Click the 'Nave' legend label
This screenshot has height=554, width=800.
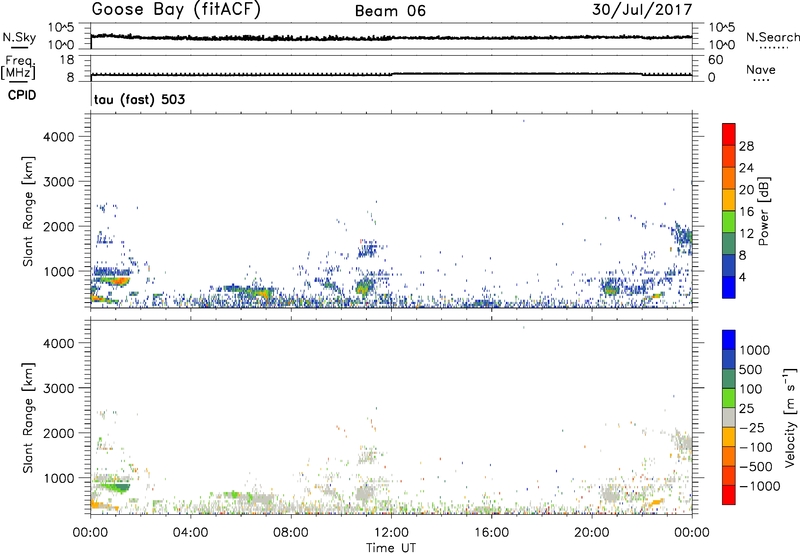pyautogui.click(x=760, y=69)
